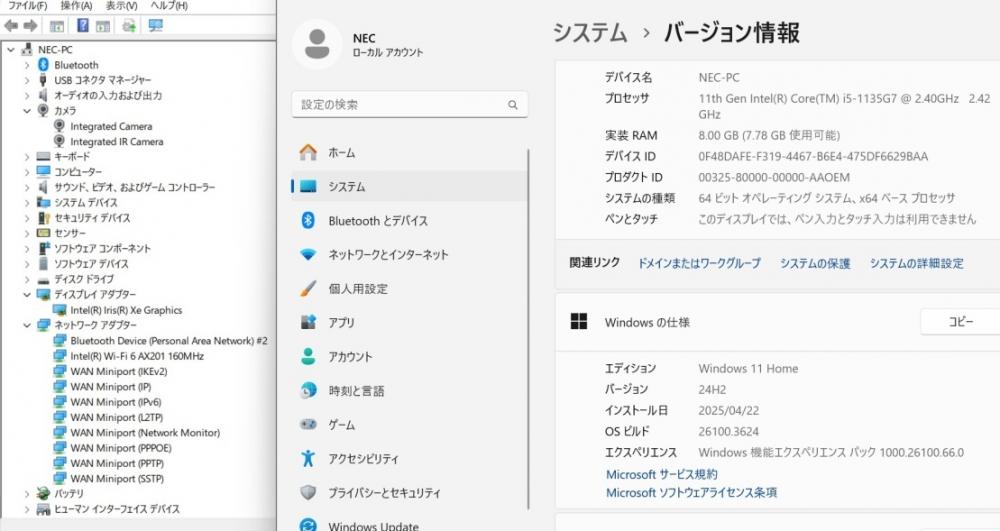Select Integrated Camera device icon

59,126
